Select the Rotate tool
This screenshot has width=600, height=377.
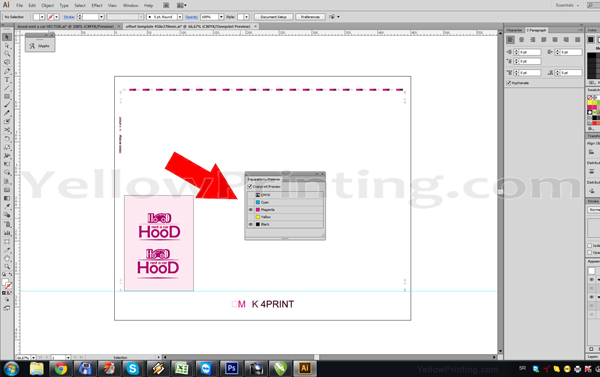pos(7,139)
